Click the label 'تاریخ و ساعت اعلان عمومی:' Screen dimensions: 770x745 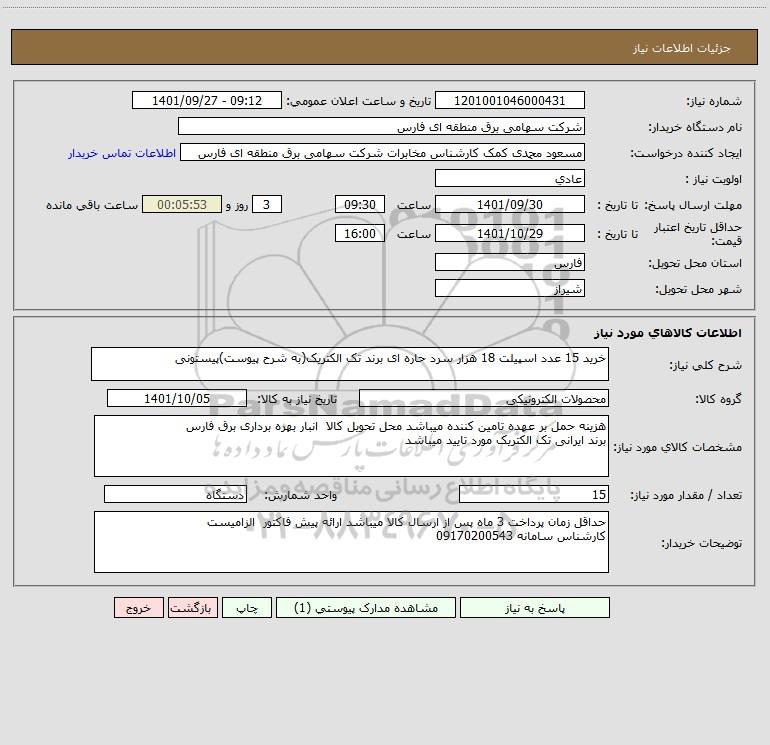coord(358,101)
